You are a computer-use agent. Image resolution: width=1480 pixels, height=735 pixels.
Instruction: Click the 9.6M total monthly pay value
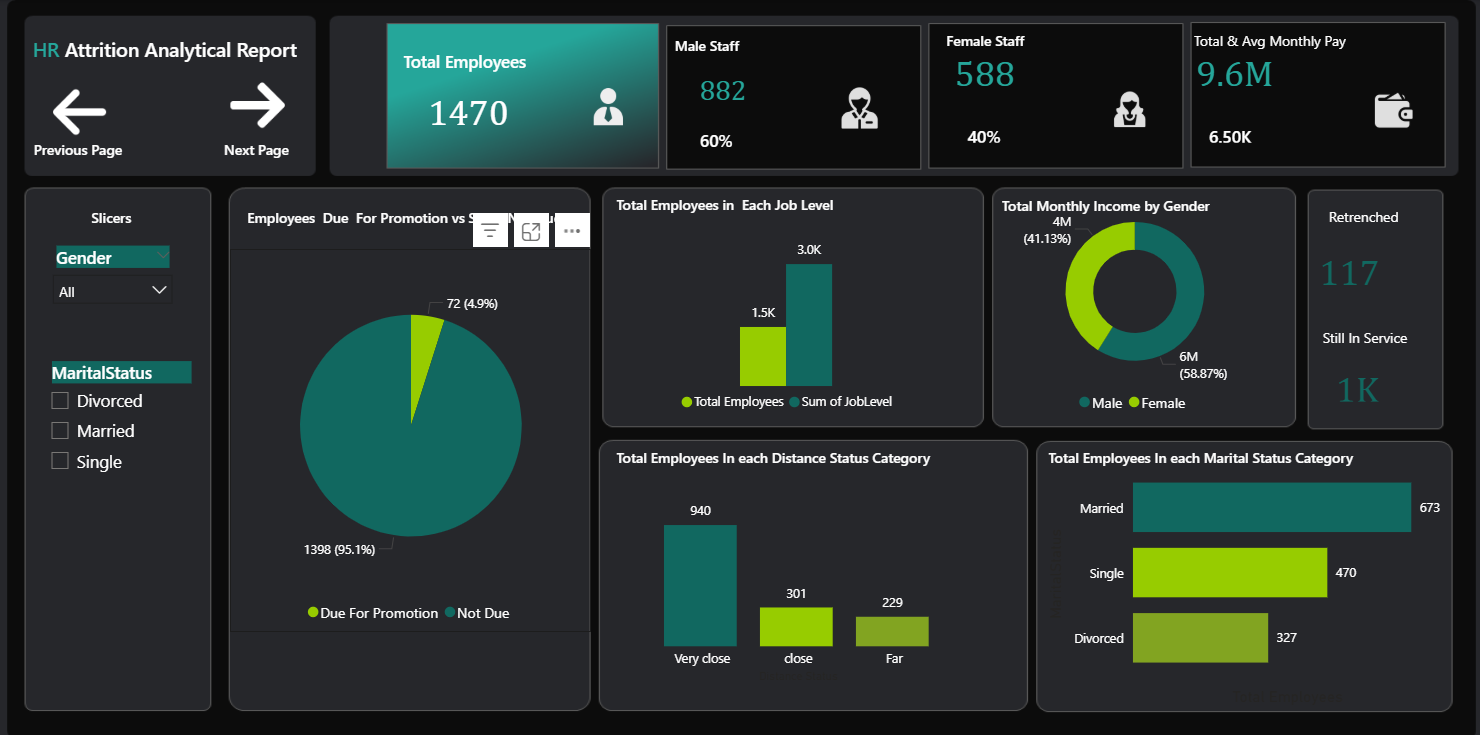click(x=1235, y=73)
